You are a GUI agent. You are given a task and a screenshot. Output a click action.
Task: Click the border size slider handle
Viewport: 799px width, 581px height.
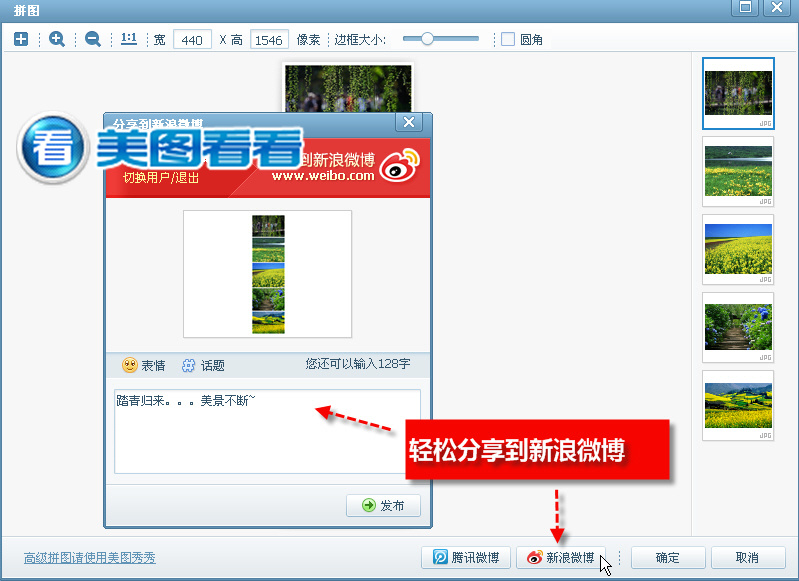point(427,38)
